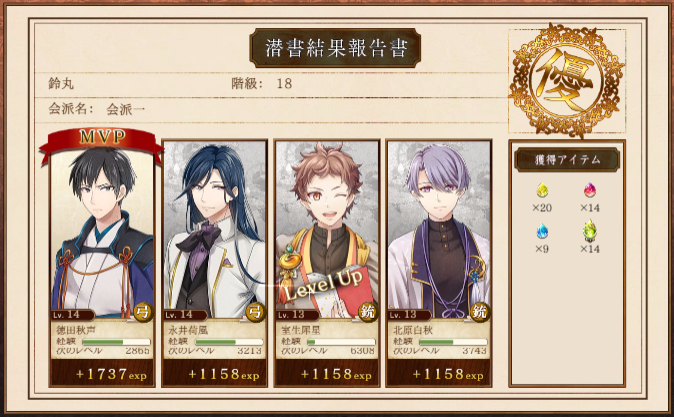The height and width of the screenshot is (417, 674).
Task: Click the pink soul gem icon
Action: 590,190
